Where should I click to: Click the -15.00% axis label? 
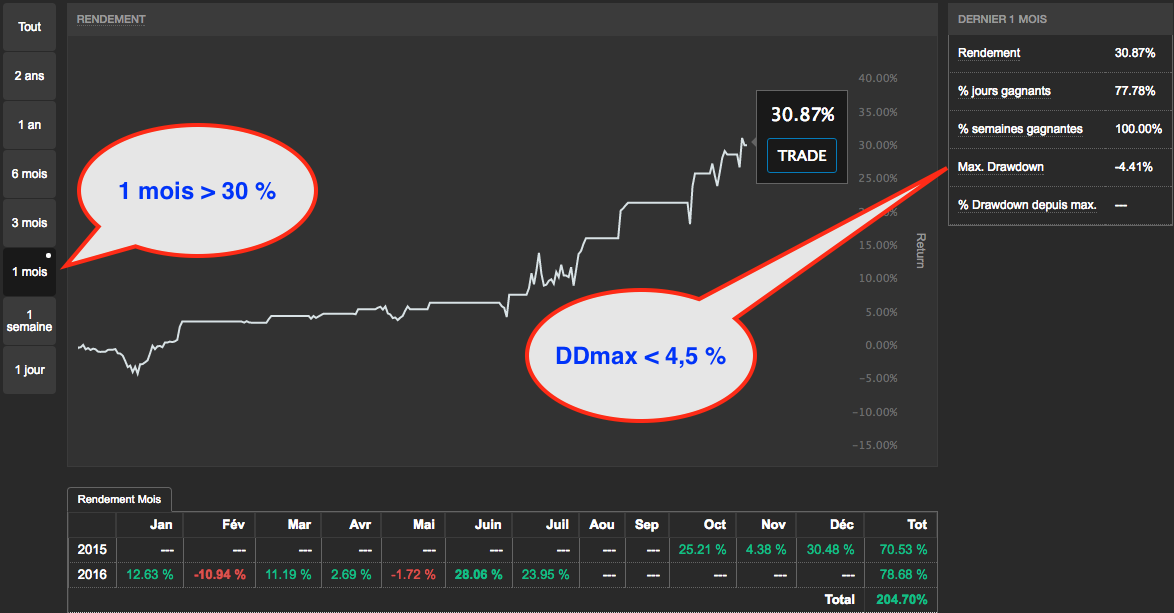[875, 445]
